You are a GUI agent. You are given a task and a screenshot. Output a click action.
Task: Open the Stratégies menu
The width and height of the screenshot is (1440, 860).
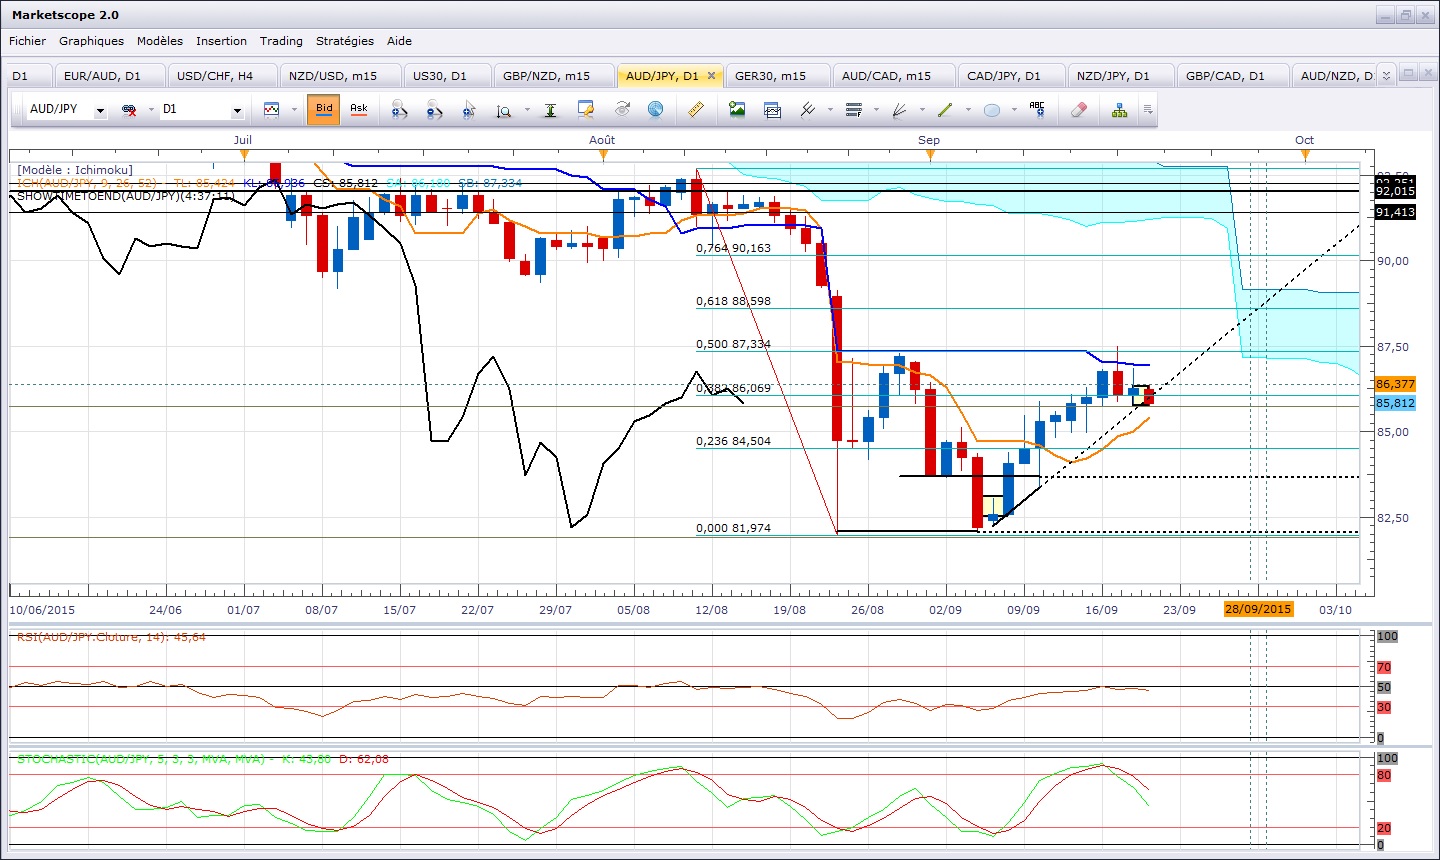point(344,41)
